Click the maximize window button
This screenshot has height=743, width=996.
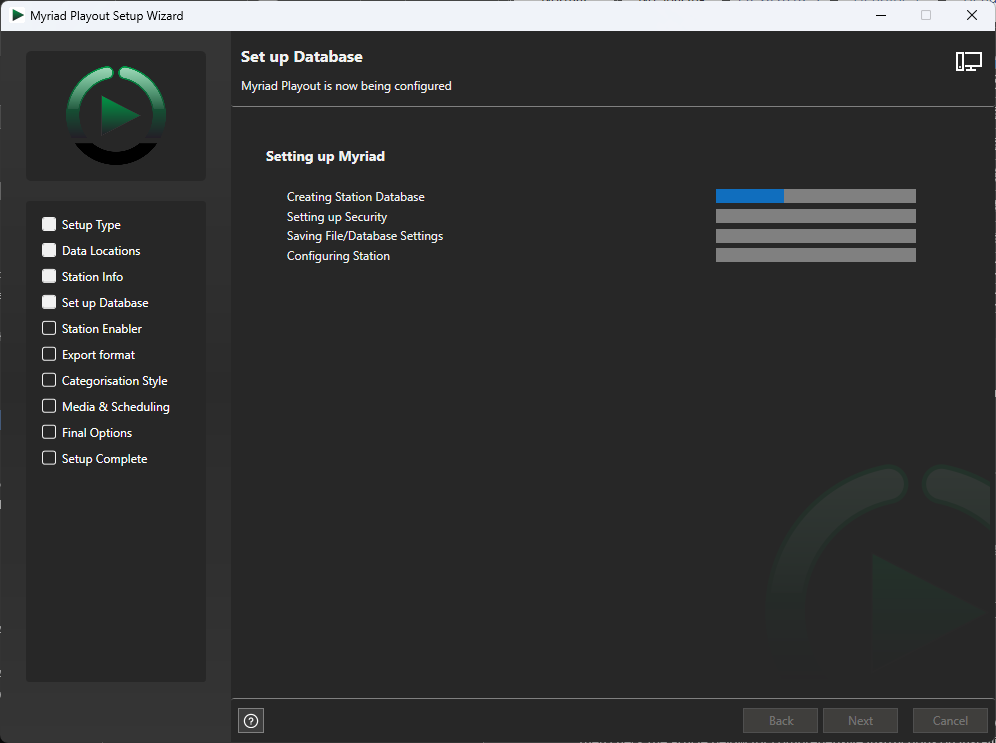pos(926,15)
